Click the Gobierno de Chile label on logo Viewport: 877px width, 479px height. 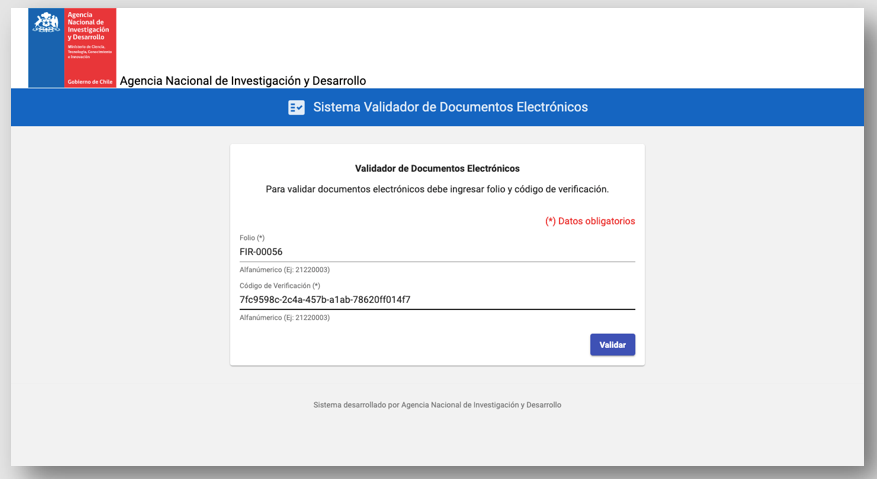[x=90, y=82]
